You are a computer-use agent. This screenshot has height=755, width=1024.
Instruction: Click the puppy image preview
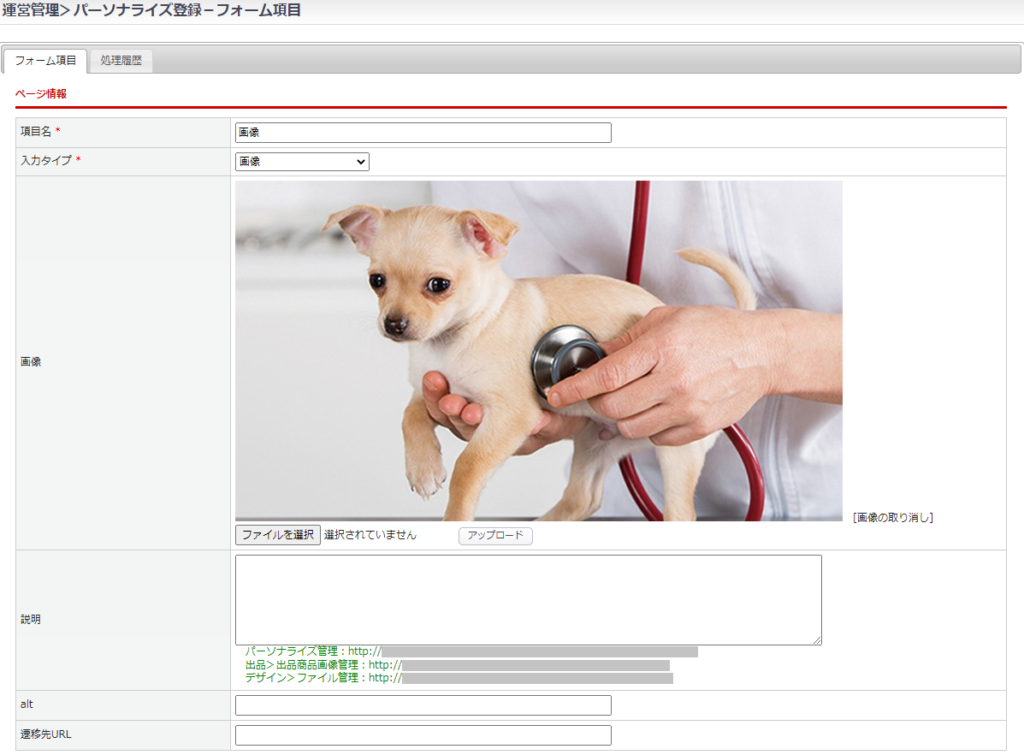pyautogui.click(x=539, y=351)
